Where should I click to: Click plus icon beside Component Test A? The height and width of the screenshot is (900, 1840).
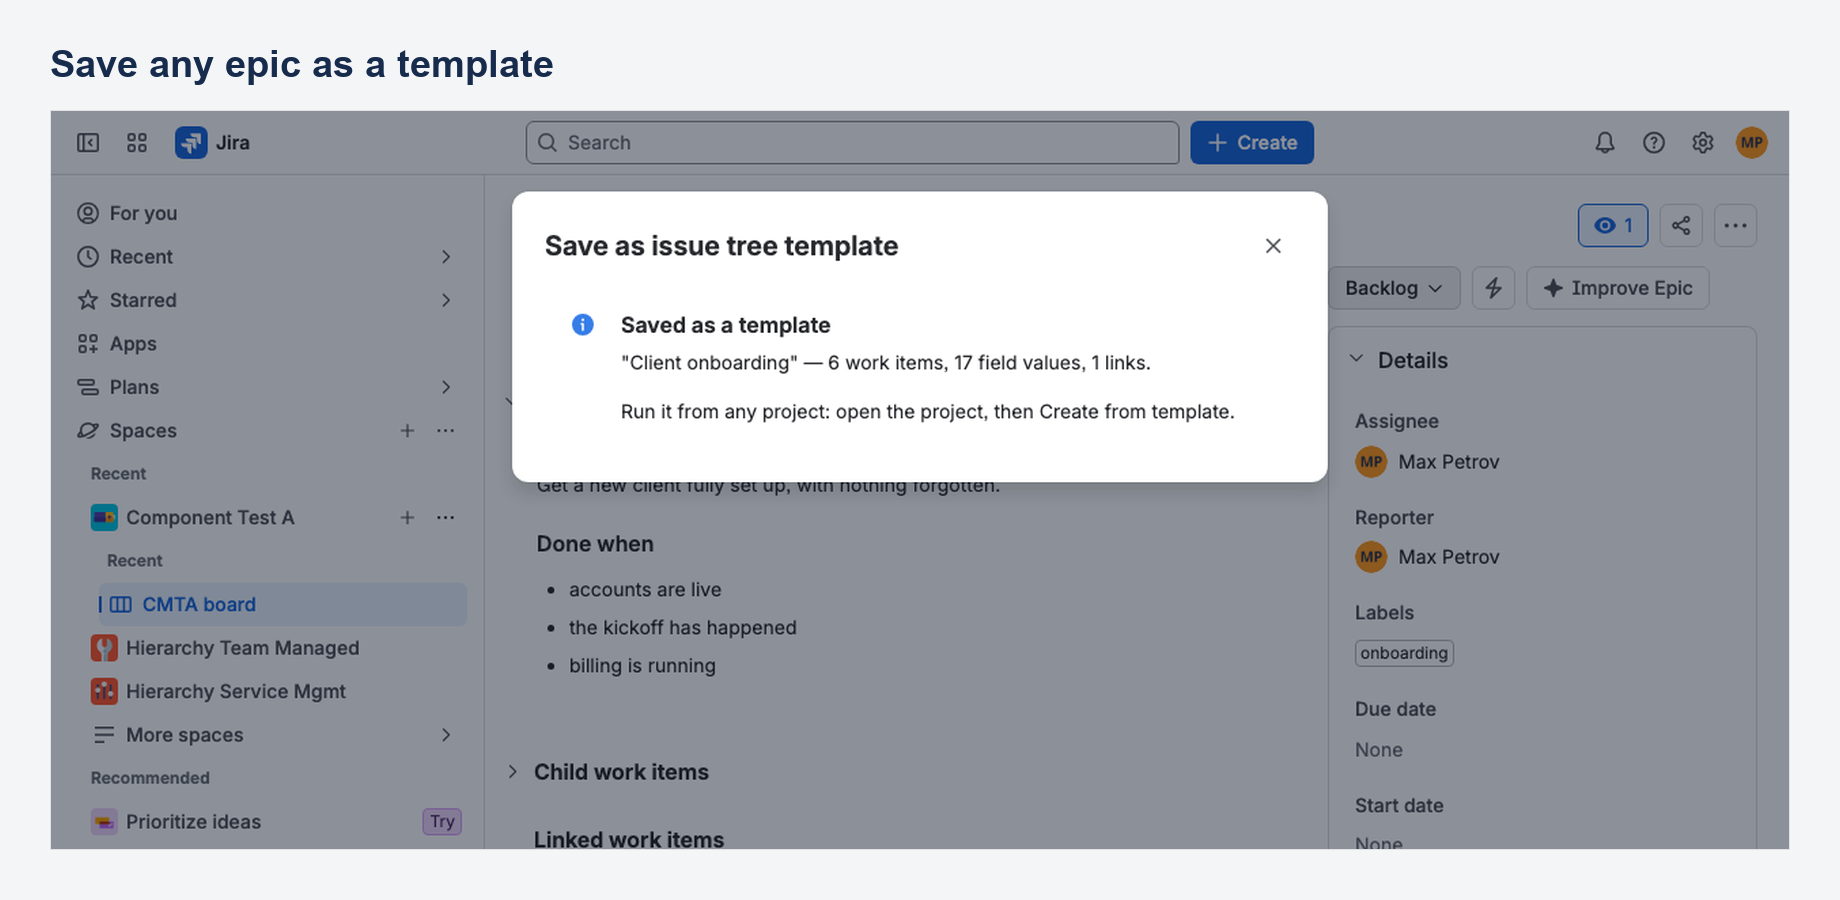click(407, 518)
